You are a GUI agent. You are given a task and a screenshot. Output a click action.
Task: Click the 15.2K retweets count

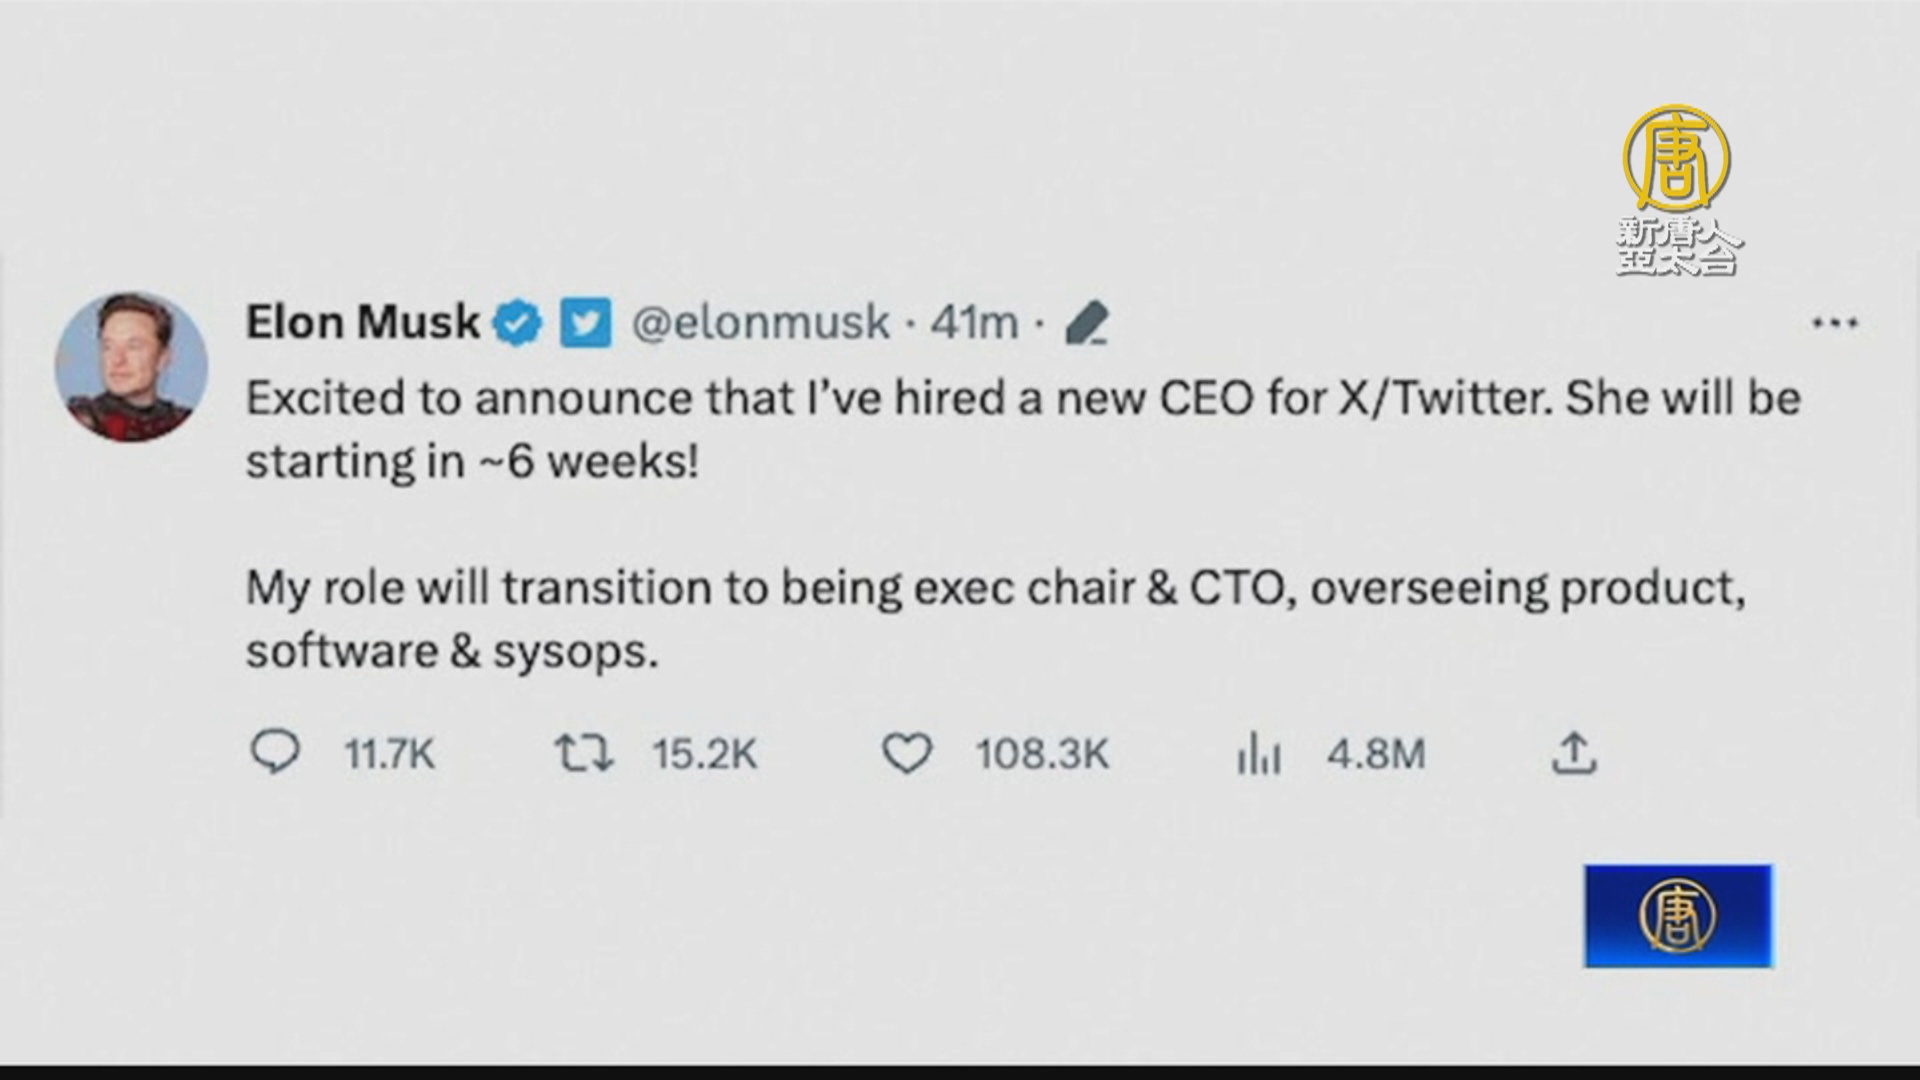(x=705, y=754)
